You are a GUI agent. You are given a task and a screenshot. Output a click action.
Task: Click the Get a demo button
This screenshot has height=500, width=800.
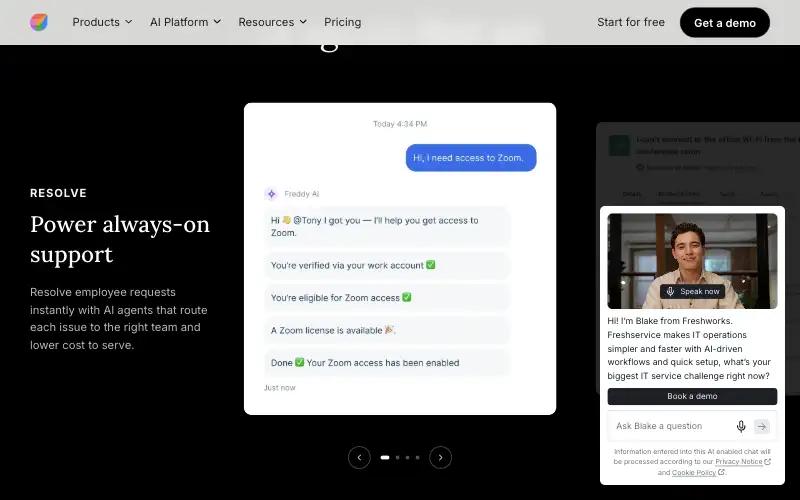pos(724,22)
